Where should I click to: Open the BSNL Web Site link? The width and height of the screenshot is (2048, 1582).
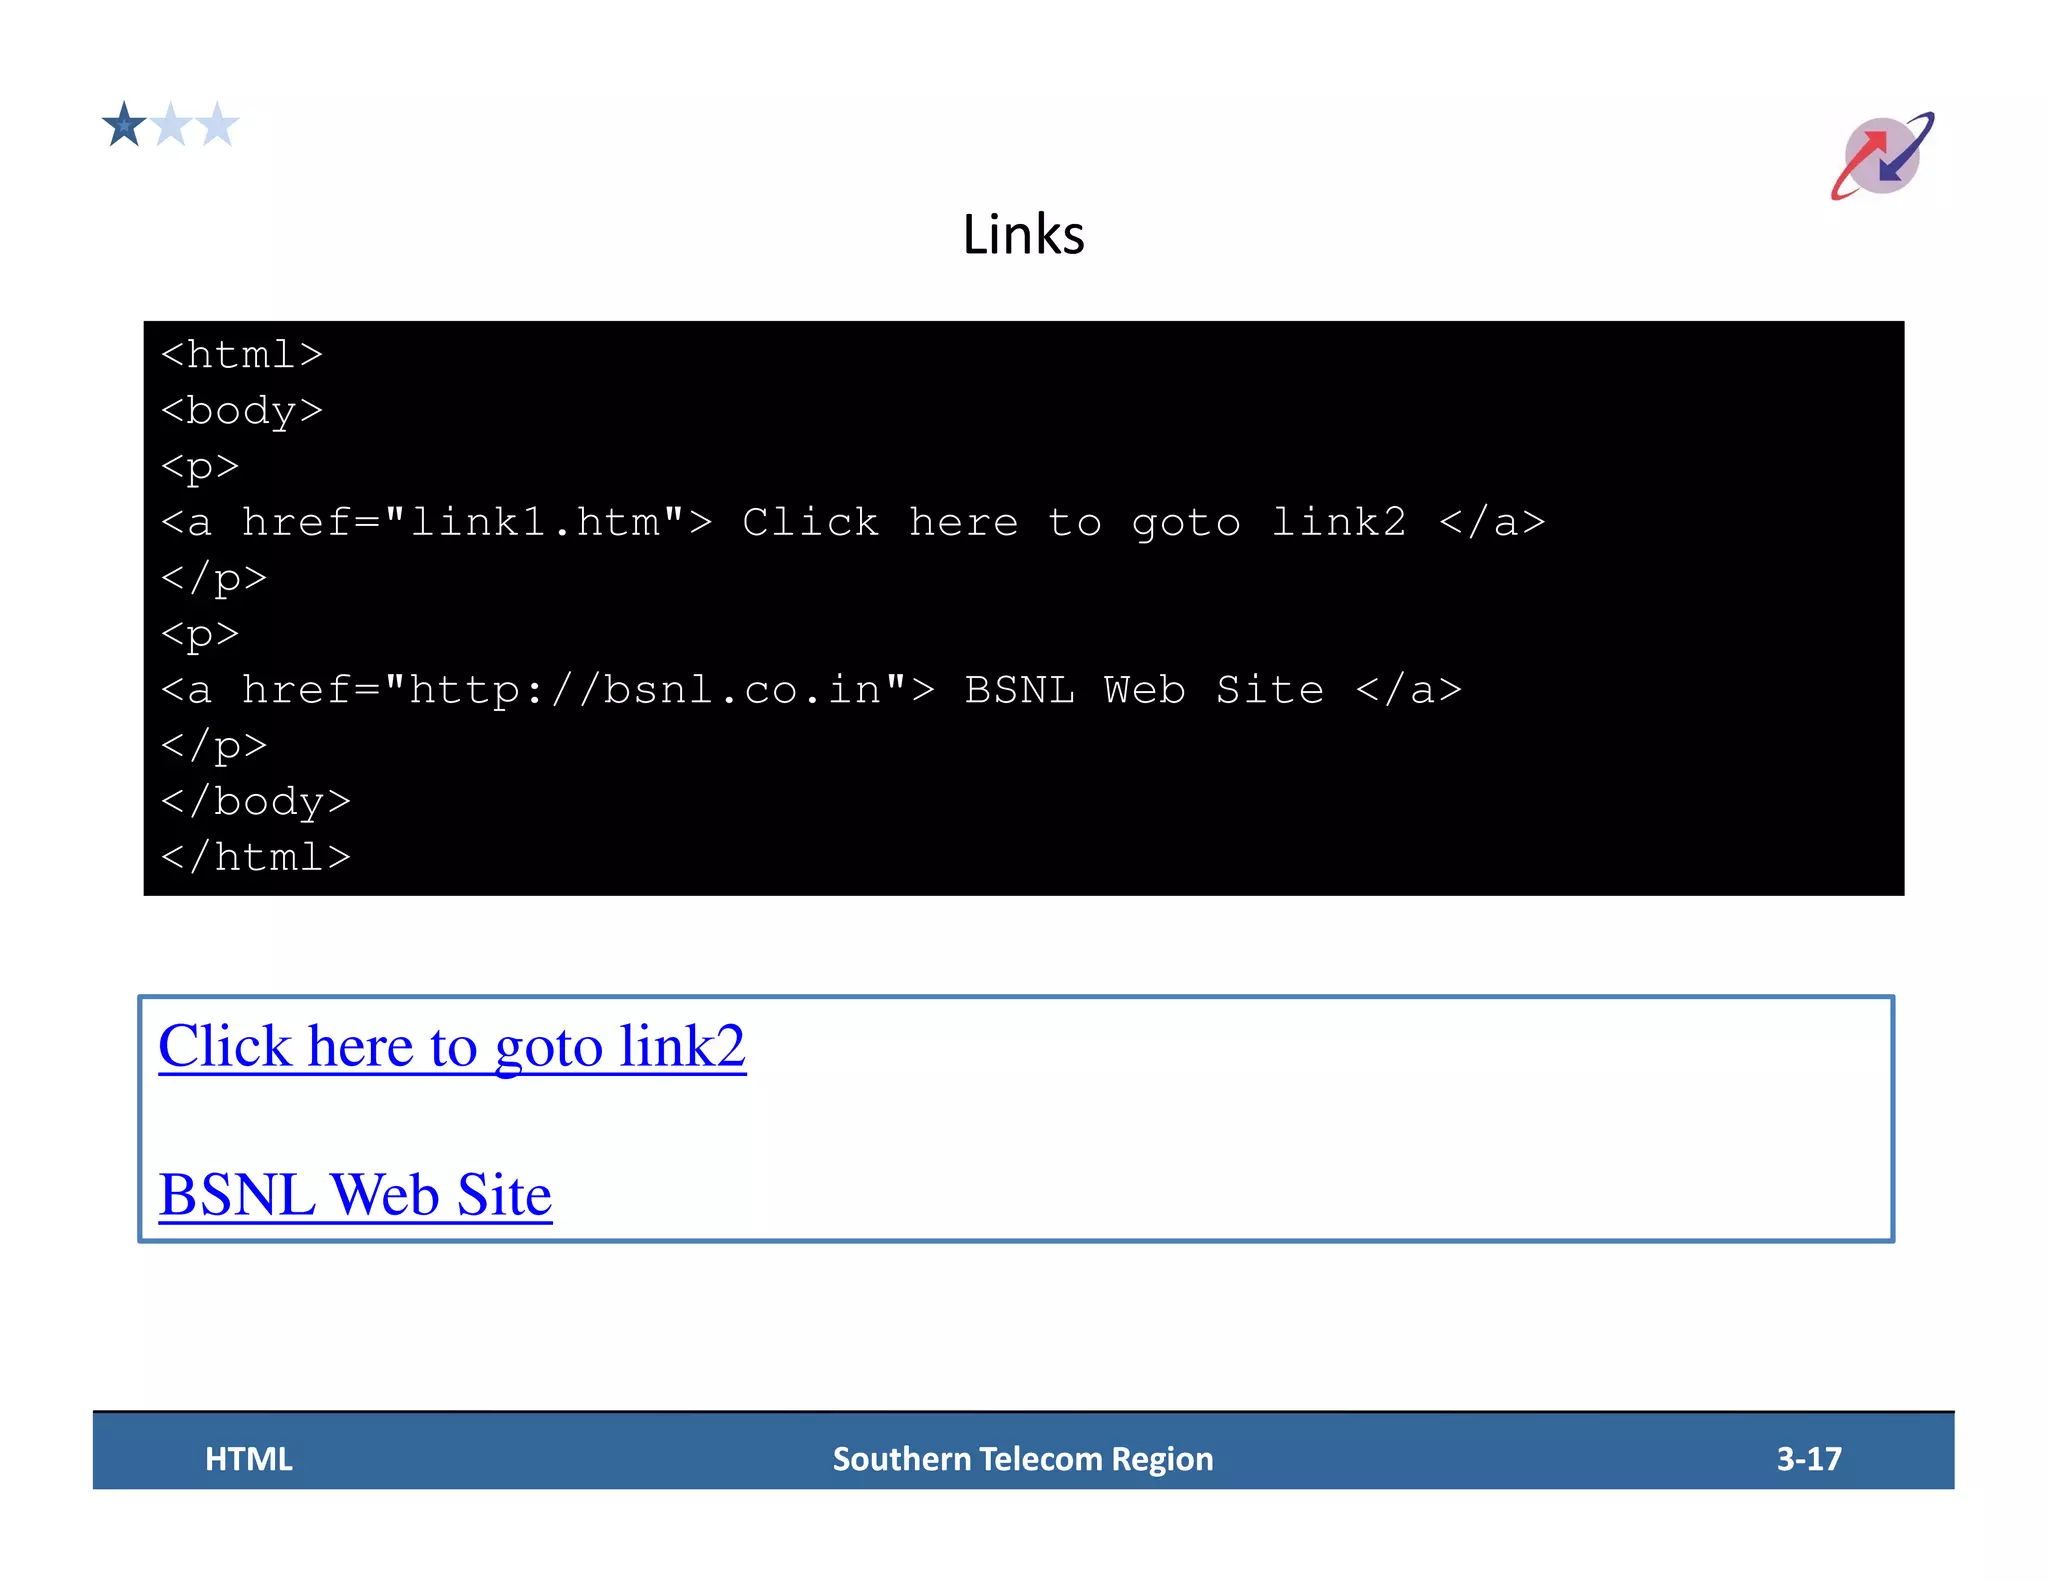(x=355, y=1195)
